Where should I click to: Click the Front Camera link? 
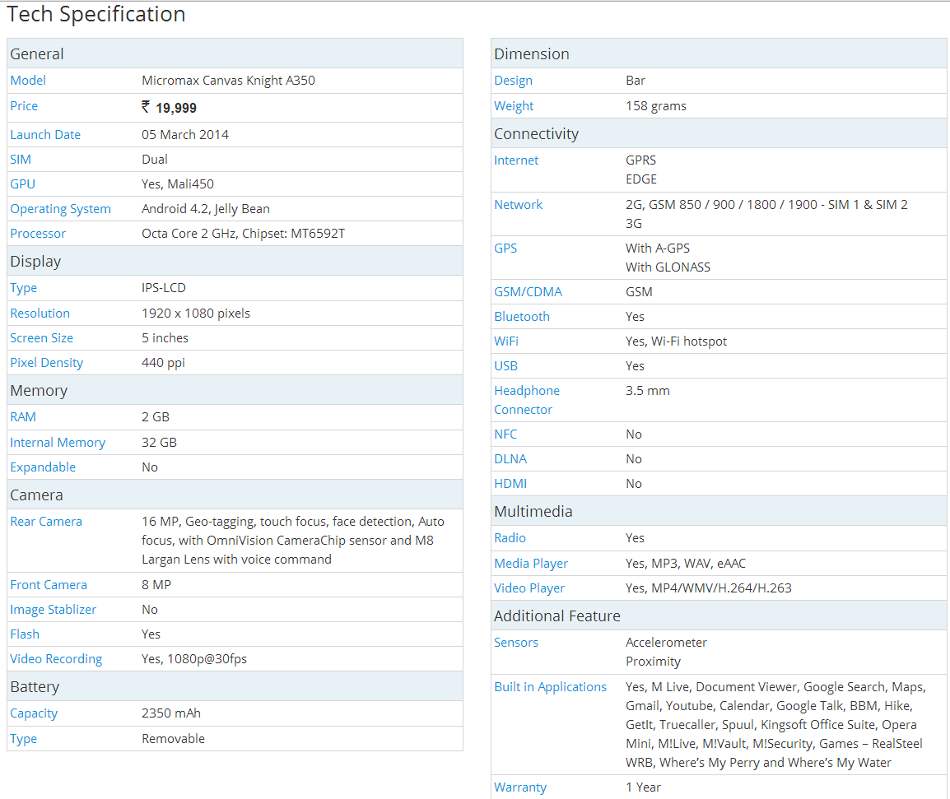click(48, 585)
